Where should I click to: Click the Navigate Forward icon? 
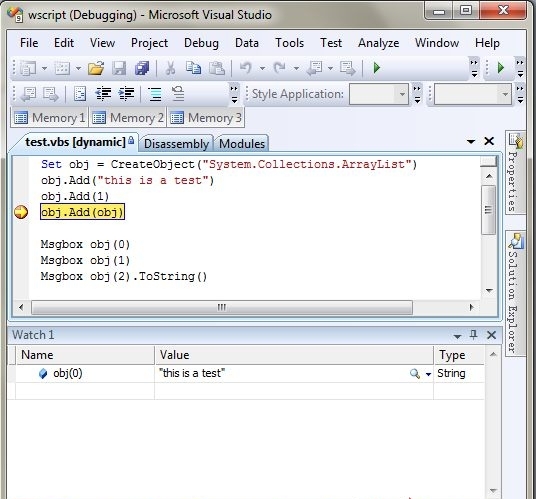pyautogui.click(x=348, y=68)
